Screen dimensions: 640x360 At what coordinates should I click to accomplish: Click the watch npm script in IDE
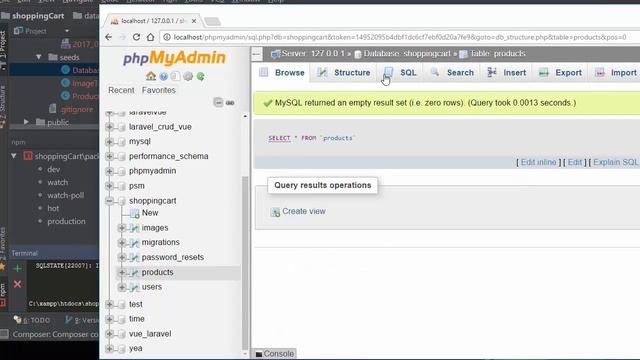coord(58,182)
